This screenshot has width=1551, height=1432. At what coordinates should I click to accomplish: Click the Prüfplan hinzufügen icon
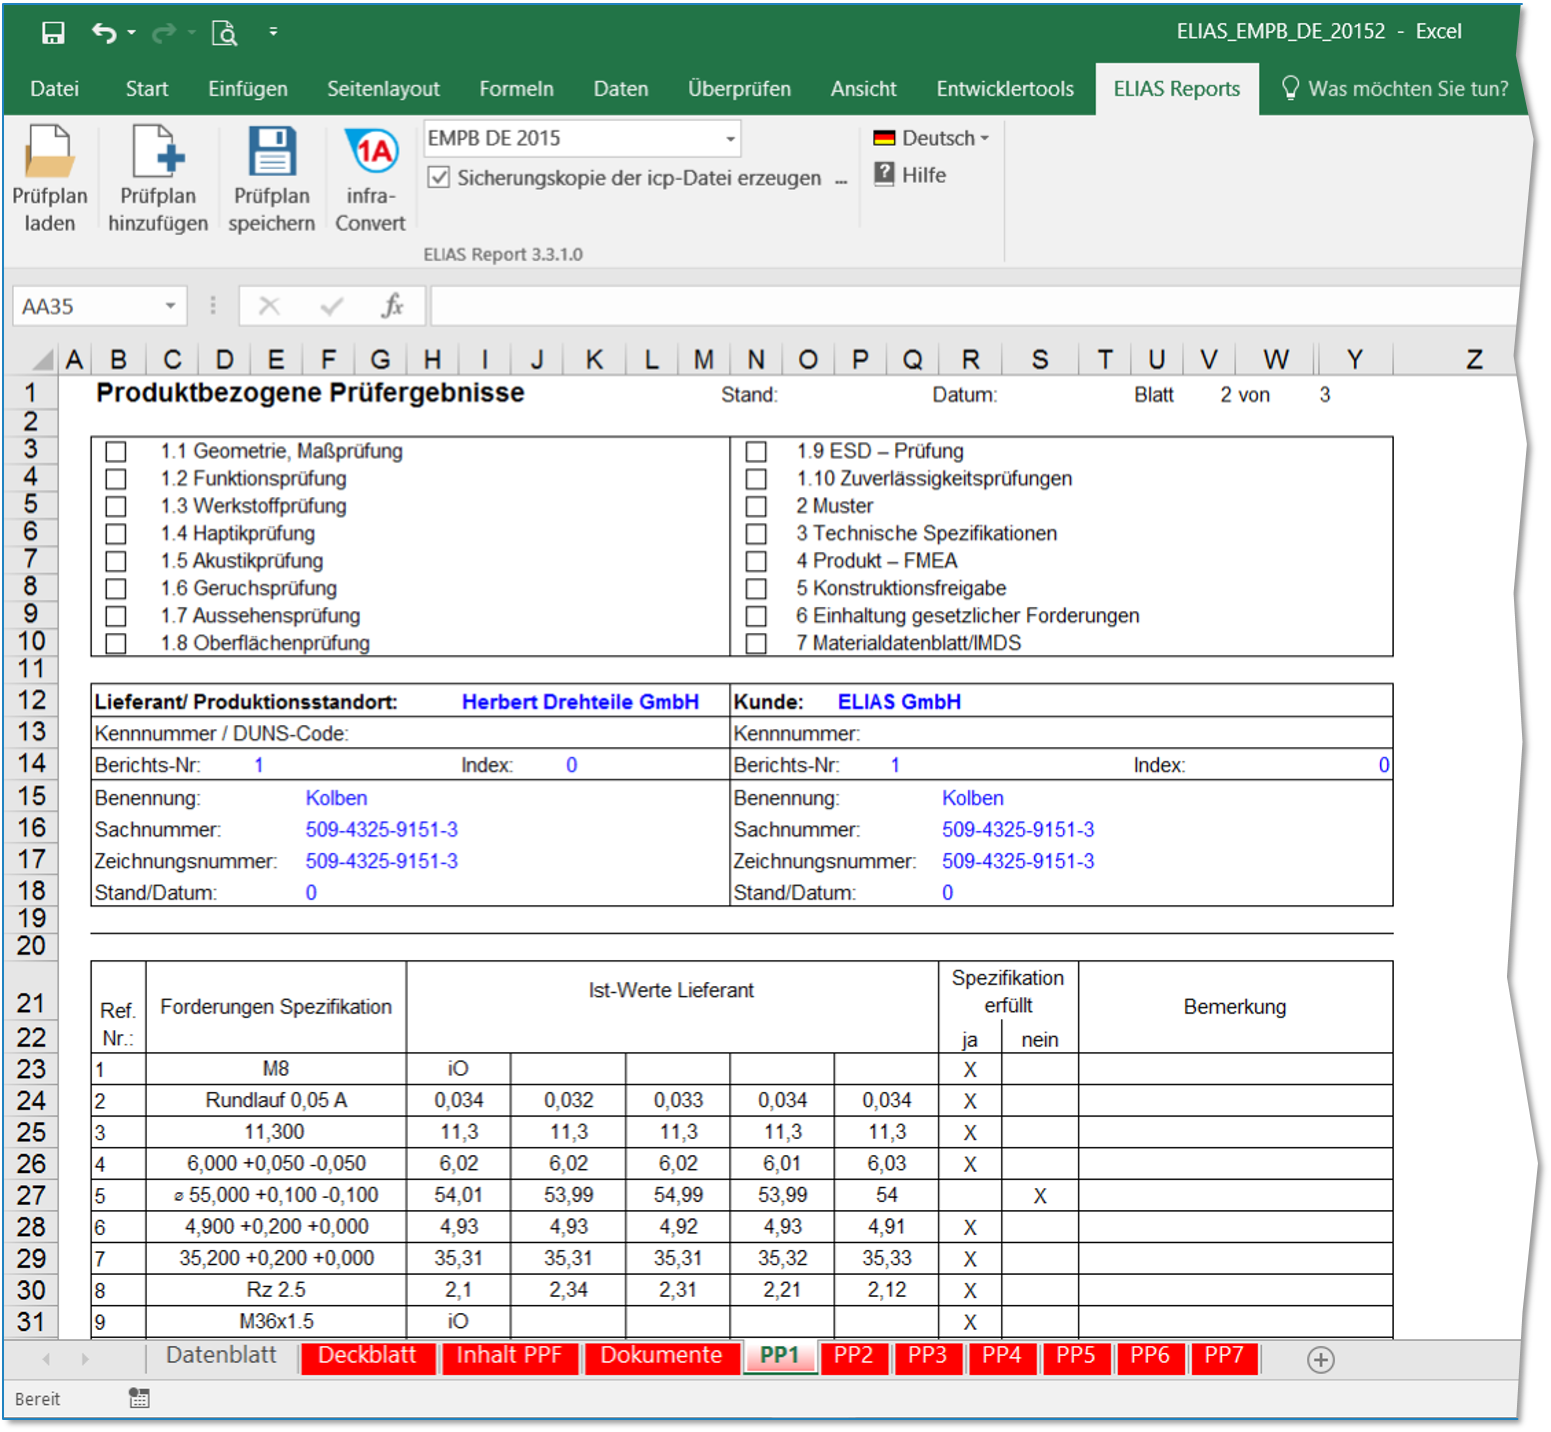click(x=158, y=153)
